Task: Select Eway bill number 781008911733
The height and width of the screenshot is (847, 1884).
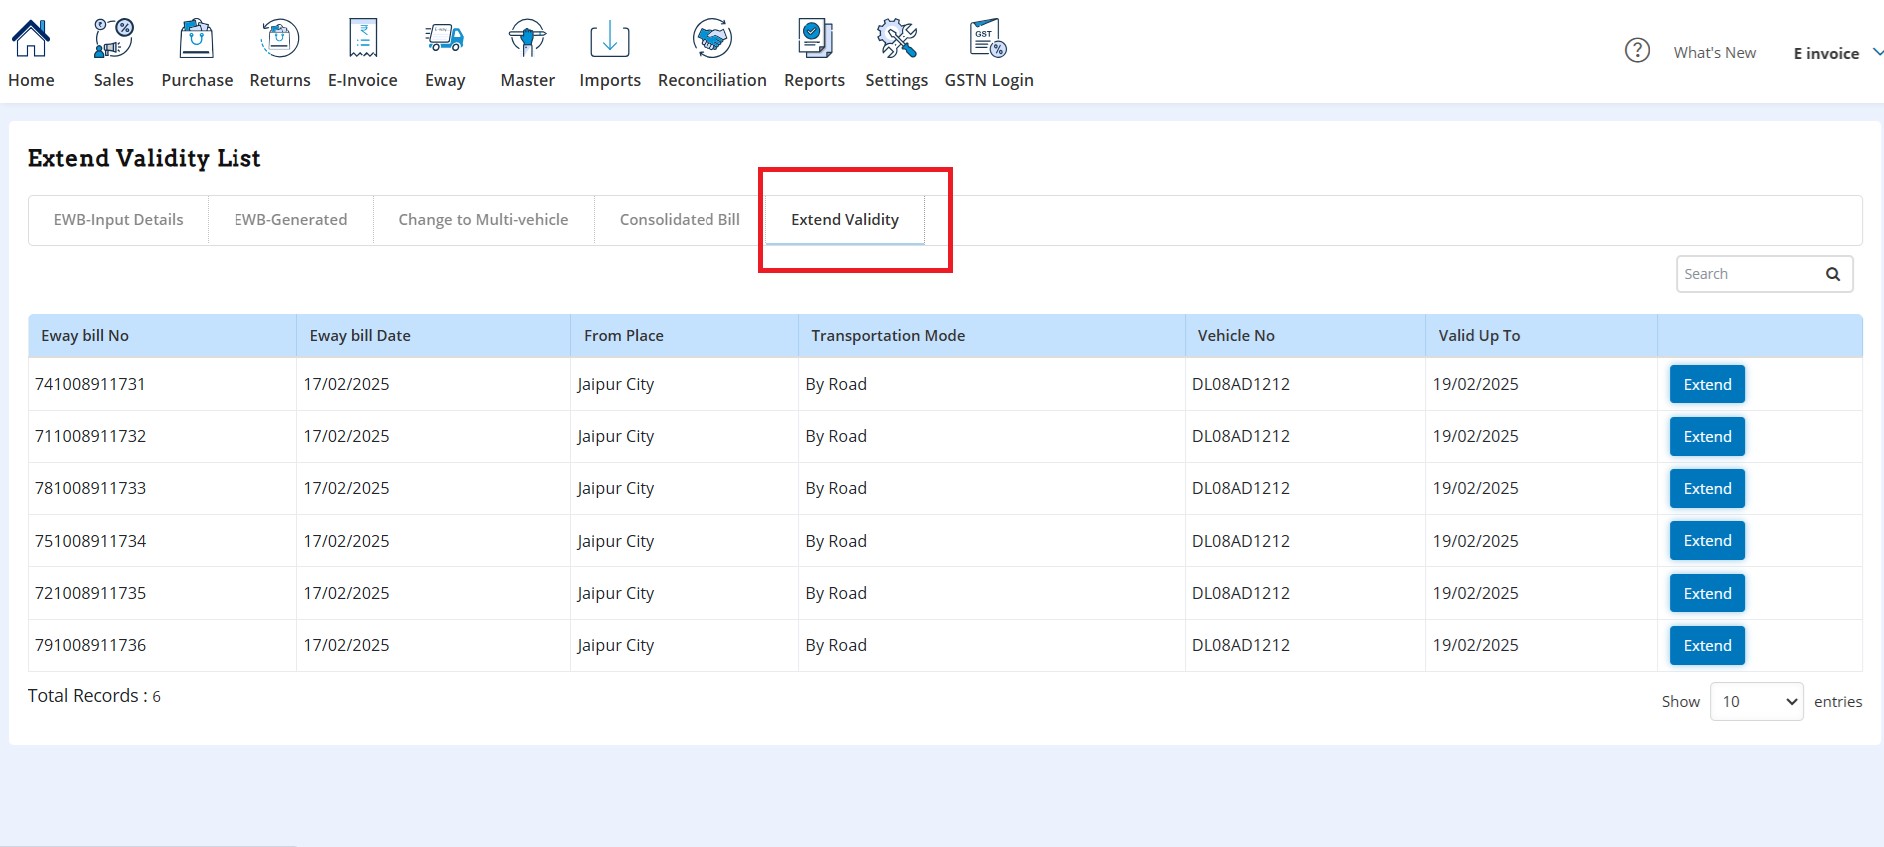Action: click(90, 488)
